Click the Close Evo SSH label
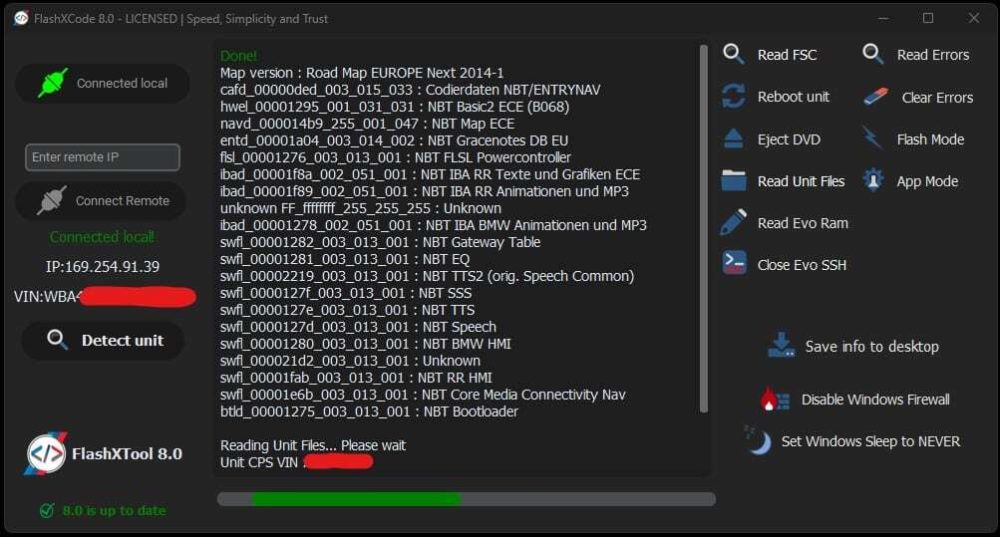Viewport: 1000px width, 537px height. coord(802,265)
